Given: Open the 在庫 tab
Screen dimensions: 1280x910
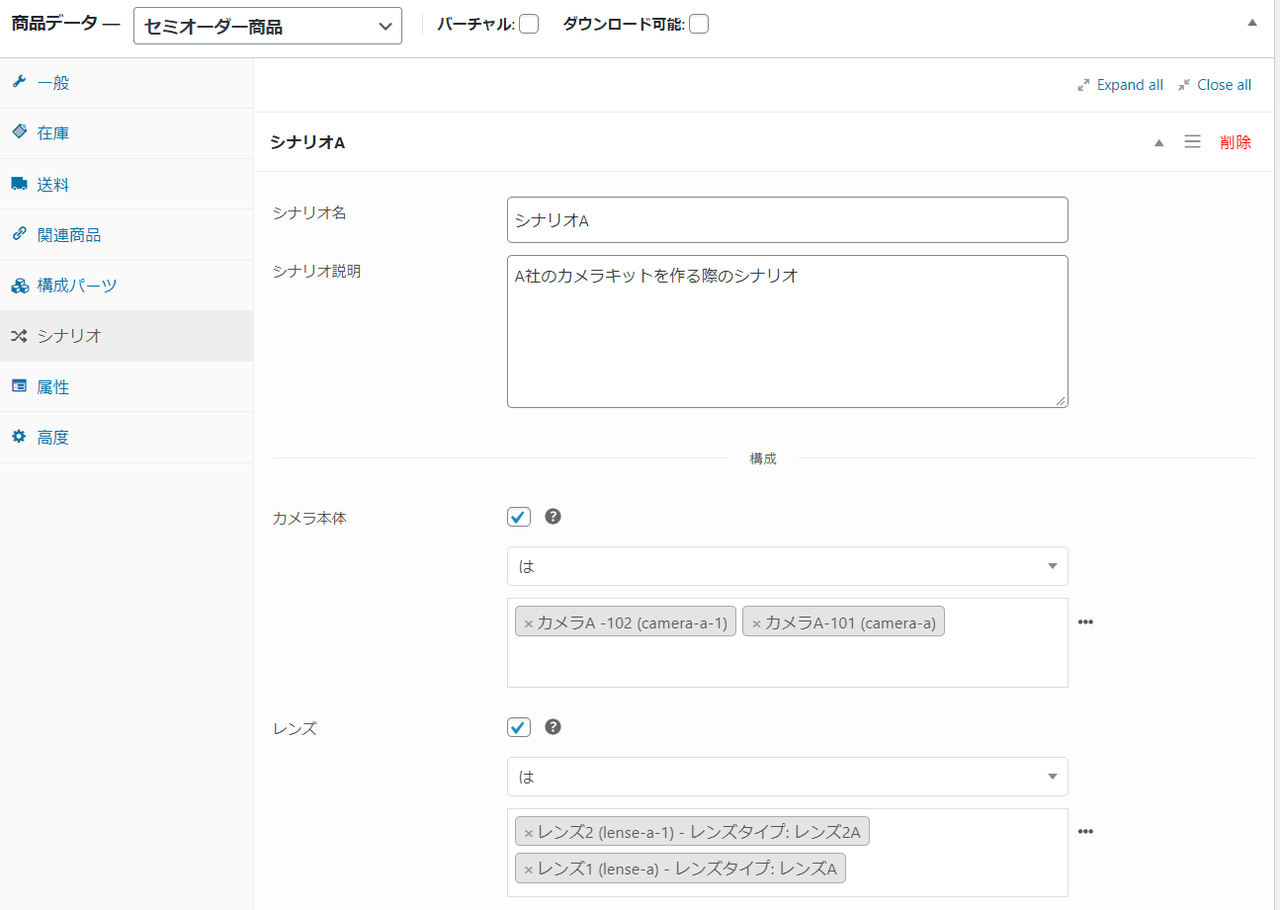Looking at the screenshot, I should pos(126,133).
